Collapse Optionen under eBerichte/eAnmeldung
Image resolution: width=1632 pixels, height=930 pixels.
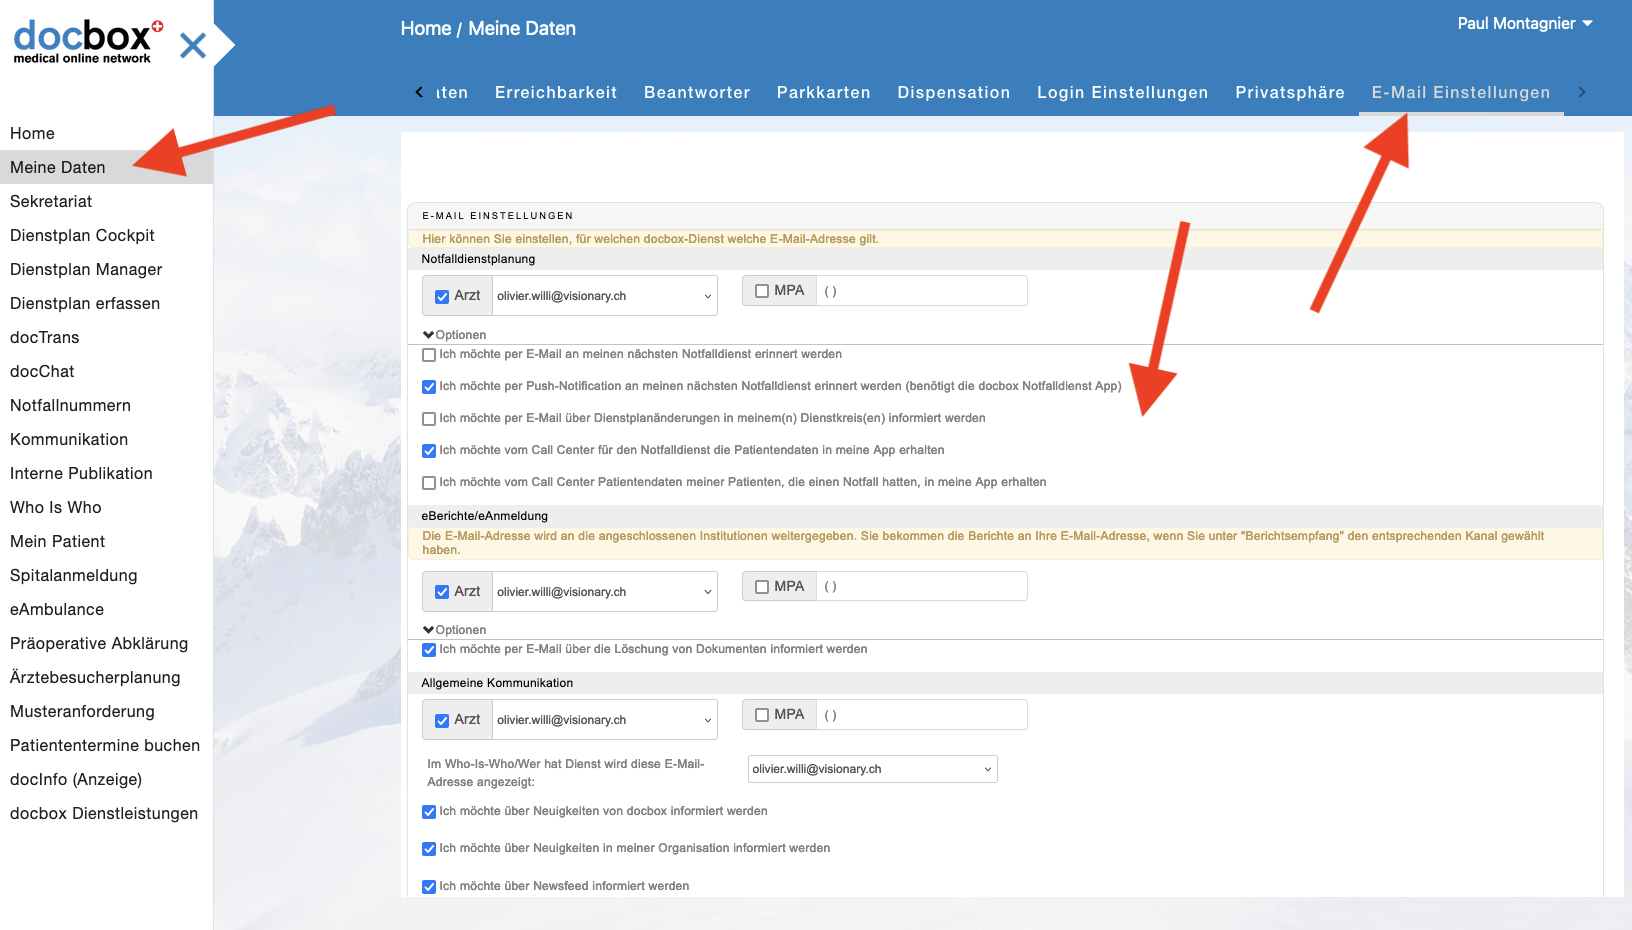[x=454, y=630]
